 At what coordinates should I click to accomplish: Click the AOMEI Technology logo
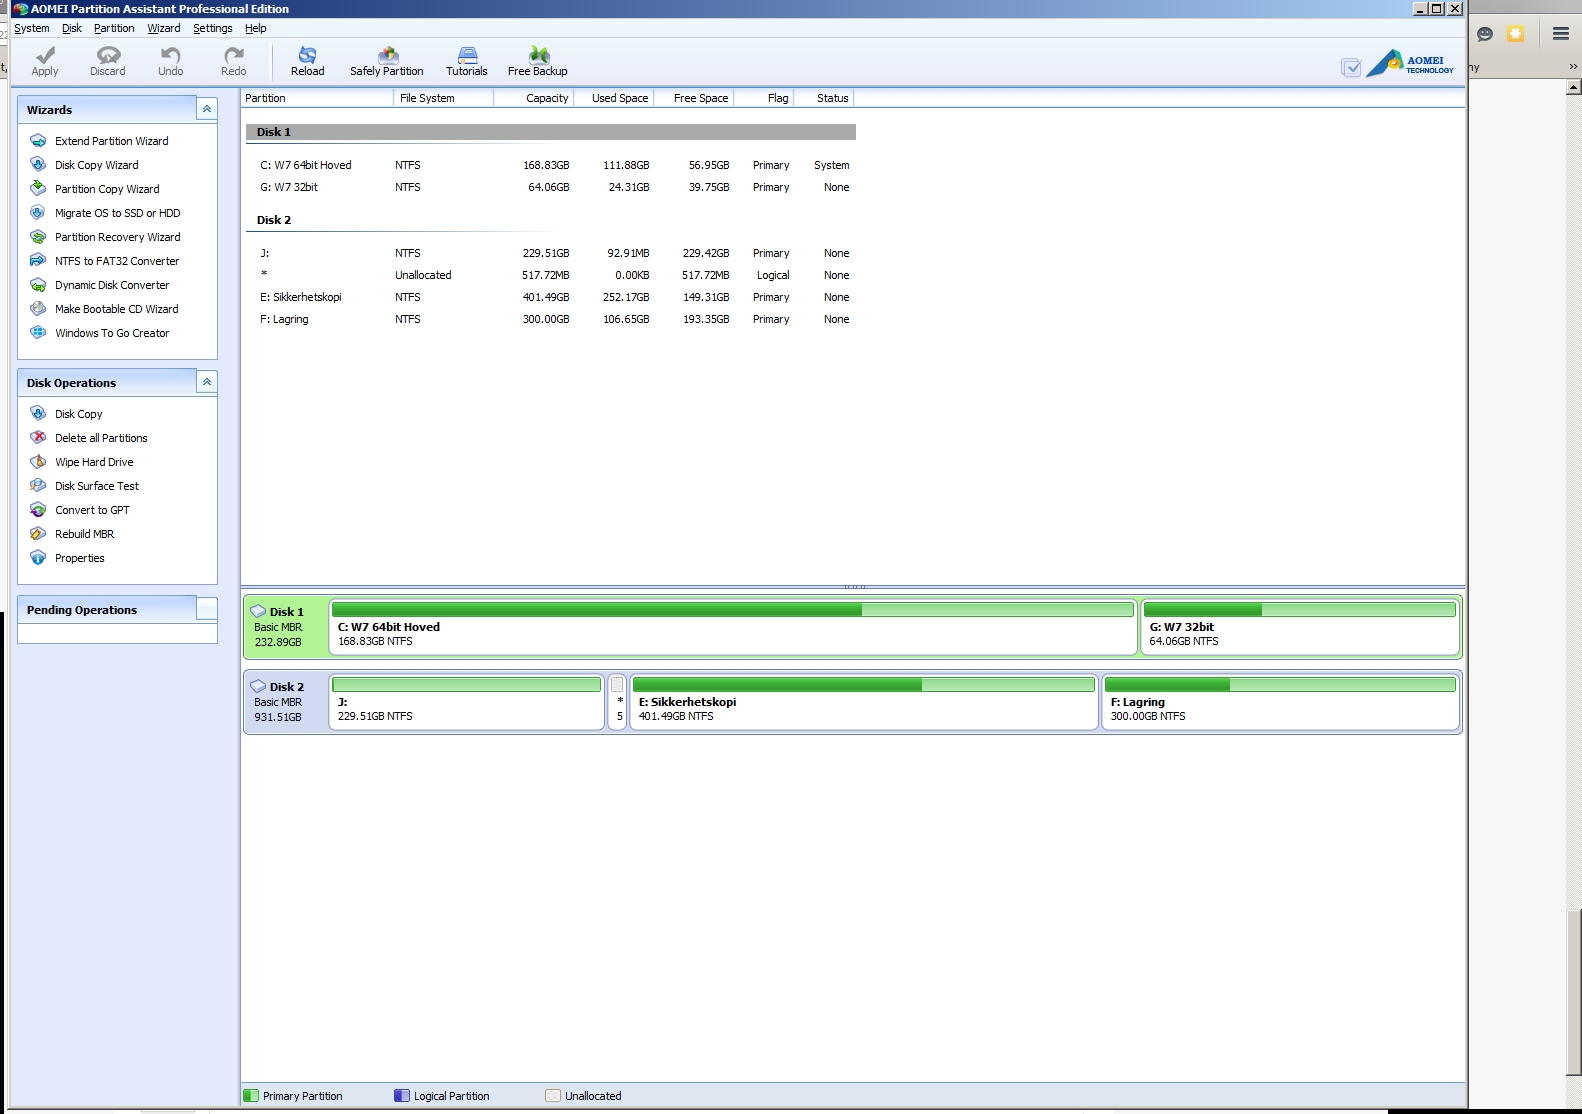click(x=1410, y=63)
